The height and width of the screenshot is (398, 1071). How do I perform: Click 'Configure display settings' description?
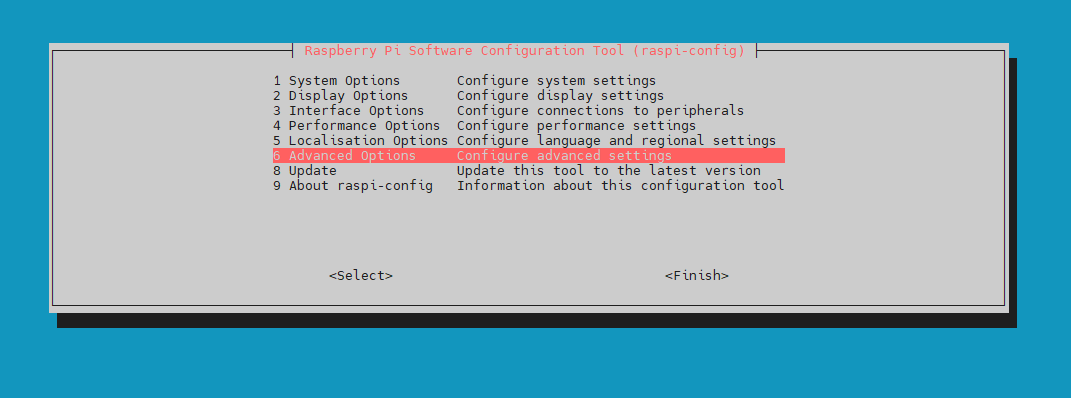coord(561,96)
